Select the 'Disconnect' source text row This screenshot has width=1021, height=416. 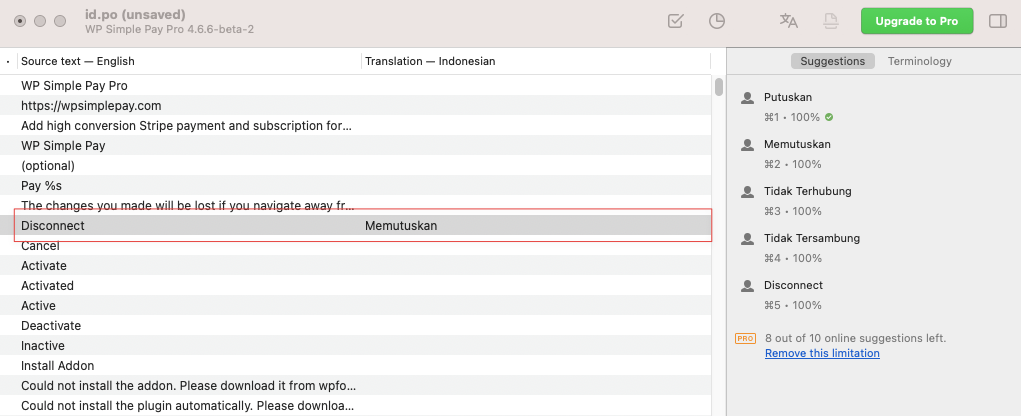click(356, 226)
